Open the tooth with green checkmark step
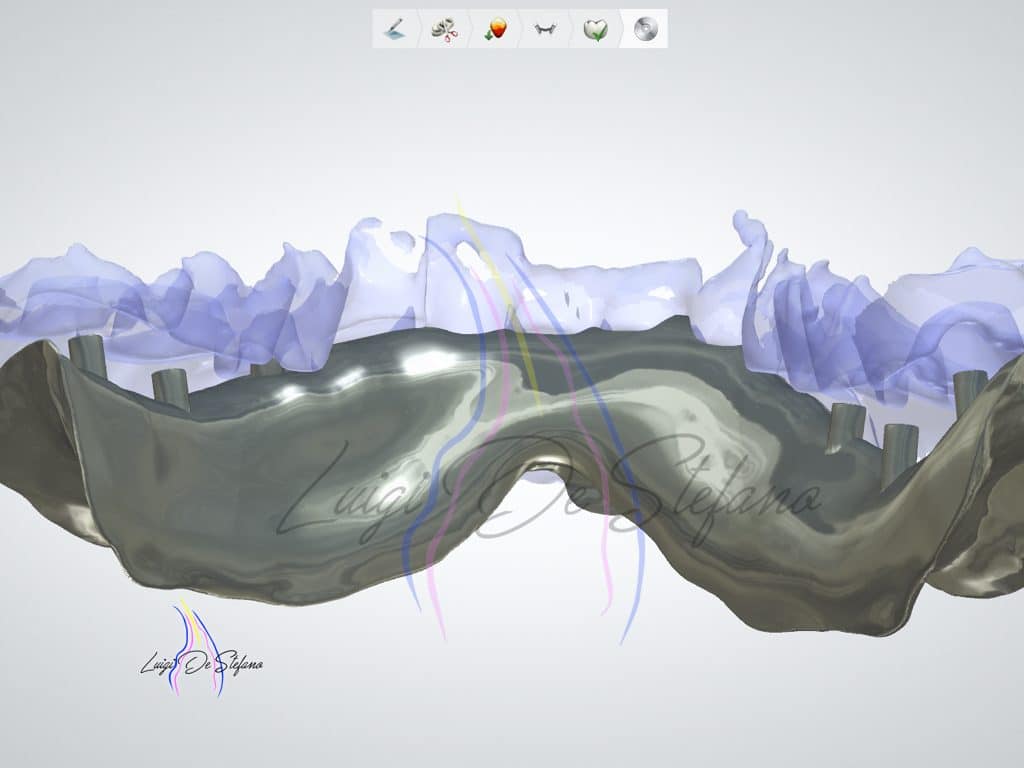1024x768 pixels. (596, 30)
